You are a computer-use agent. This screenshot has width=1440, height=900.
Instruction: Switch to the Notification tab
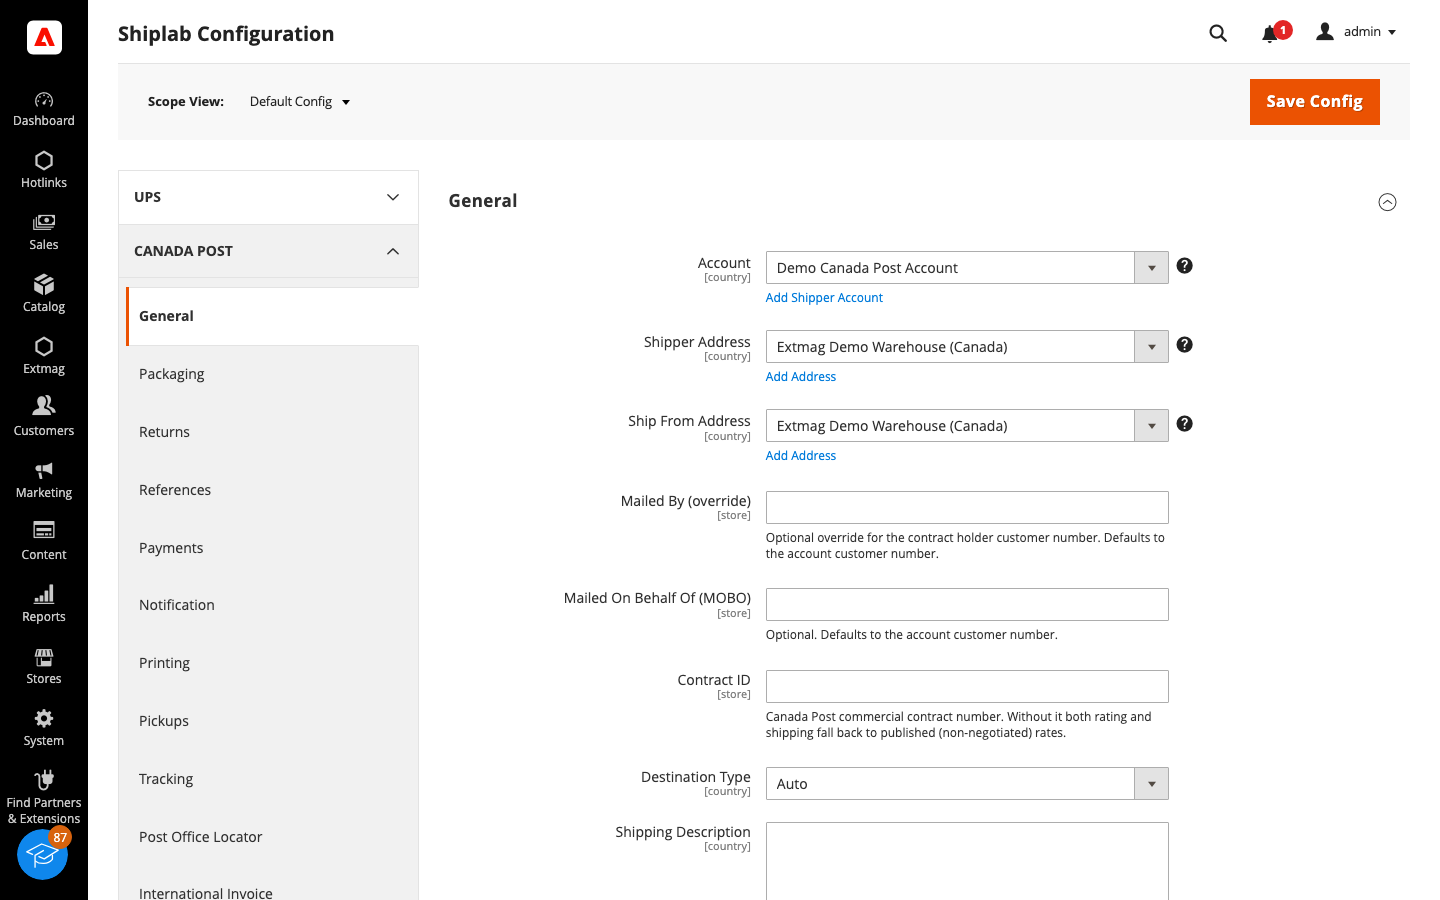(272, 605)
